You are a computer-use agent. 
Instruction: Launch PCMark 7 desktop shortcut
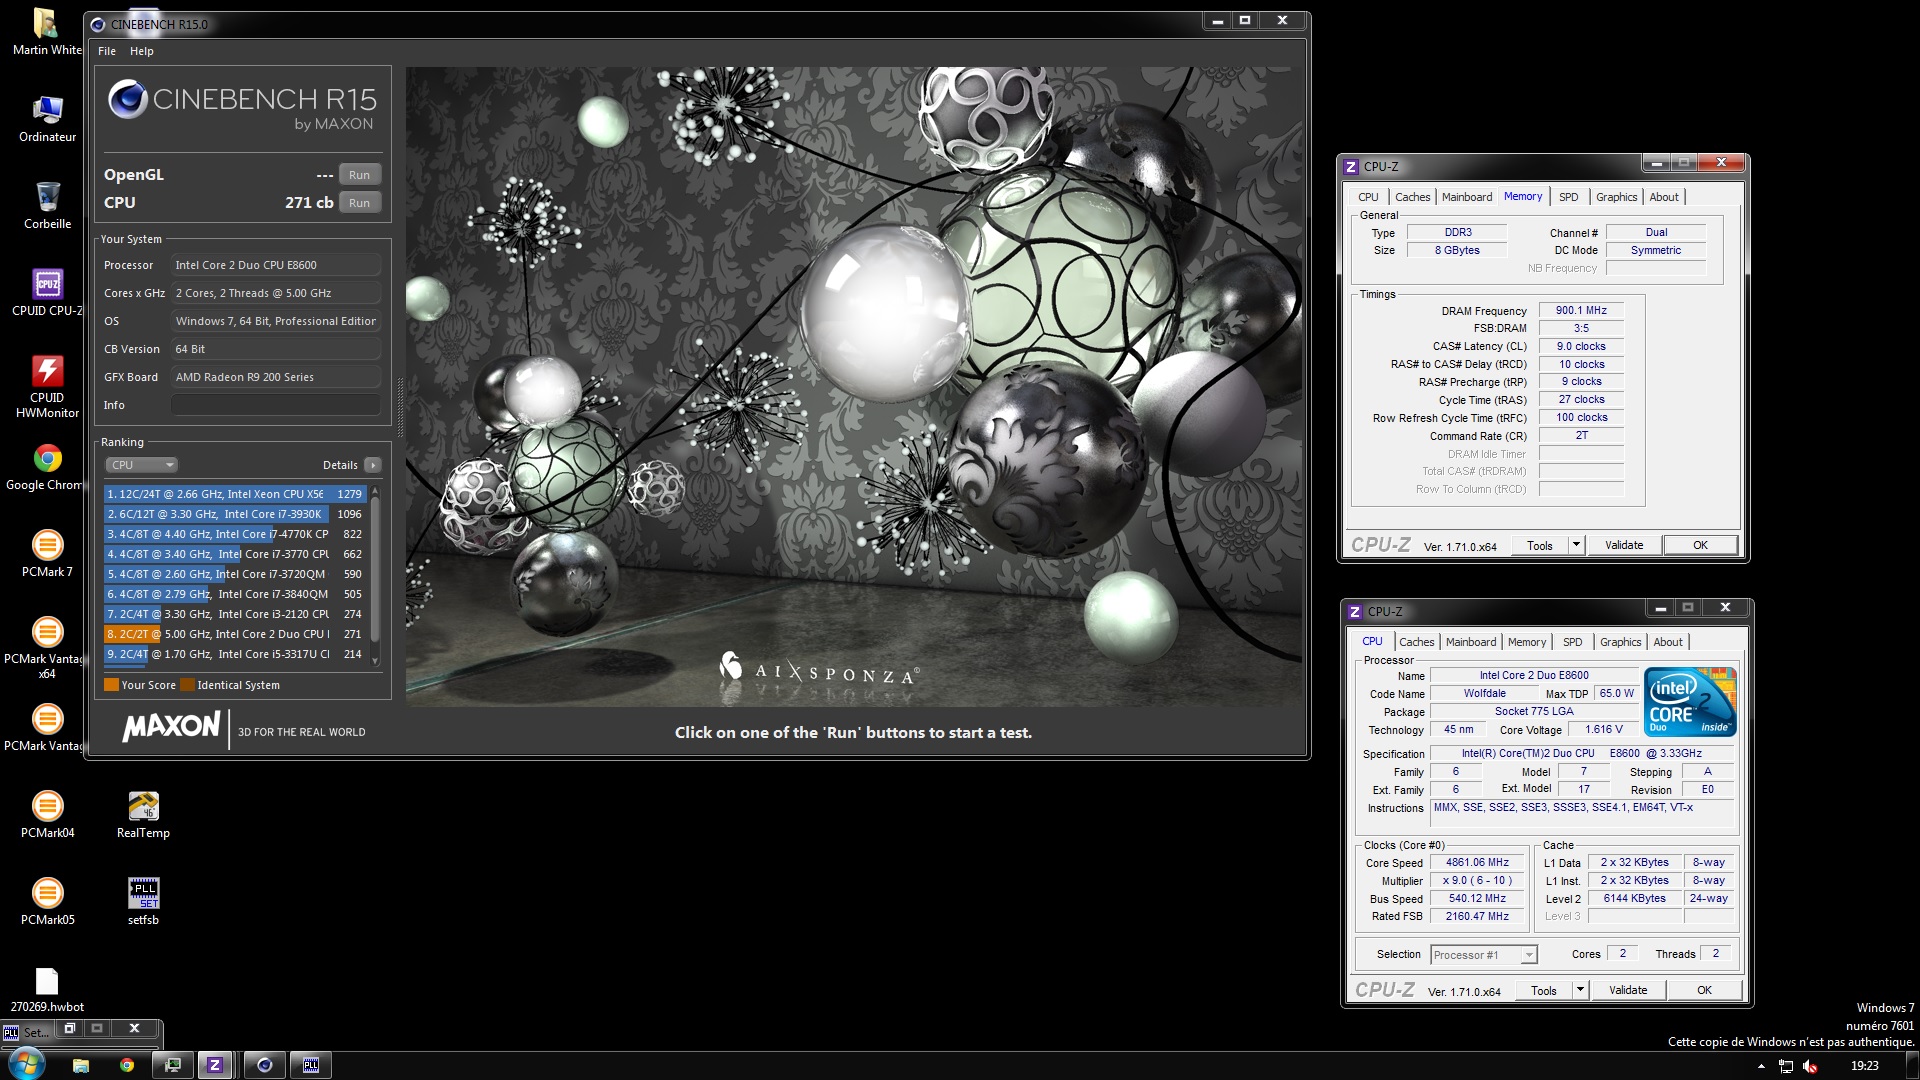tap(47, 554)
